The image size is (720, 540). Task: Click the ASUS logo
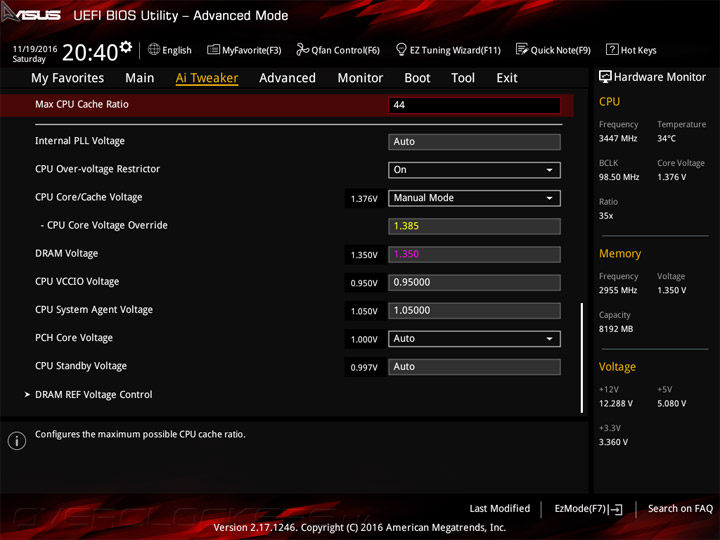(31, 13)
